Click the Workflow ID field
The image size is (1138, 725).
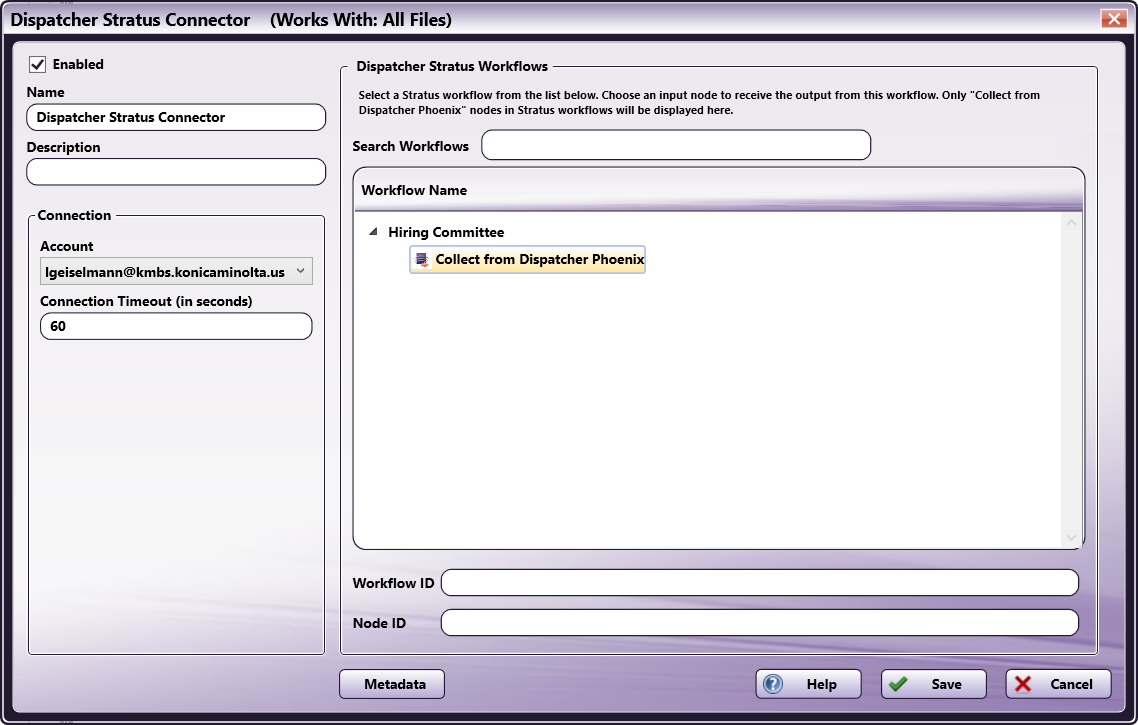pos(760,583)
